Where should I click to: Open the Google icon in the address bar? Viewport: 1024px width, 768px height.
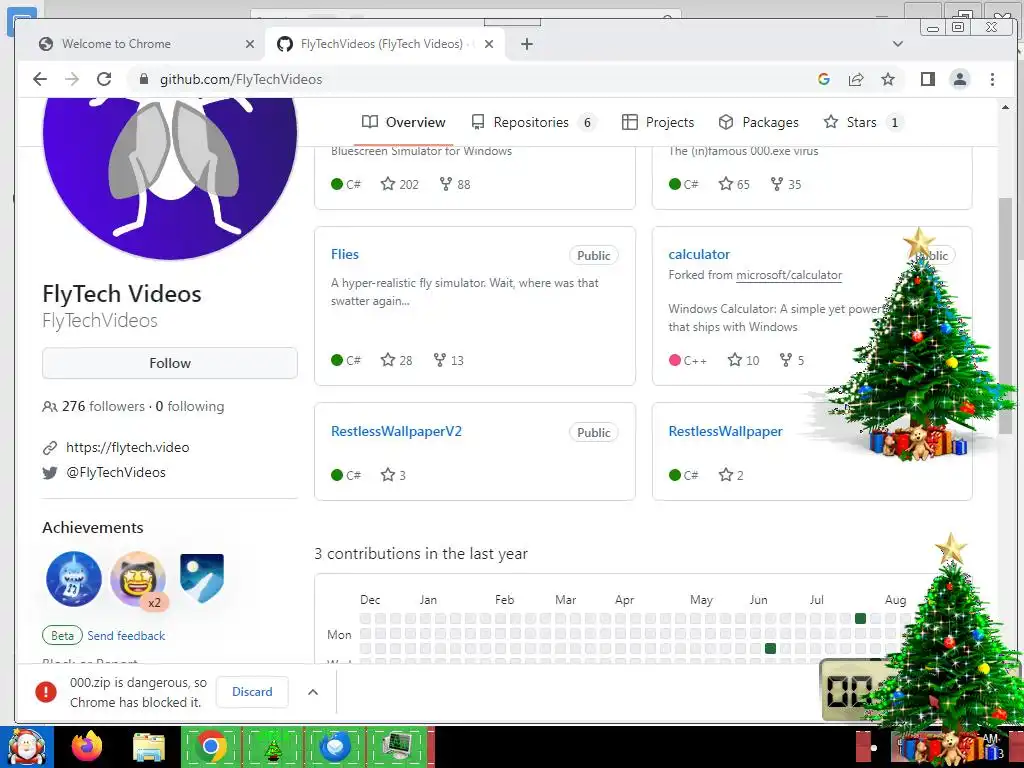(824, 79)
